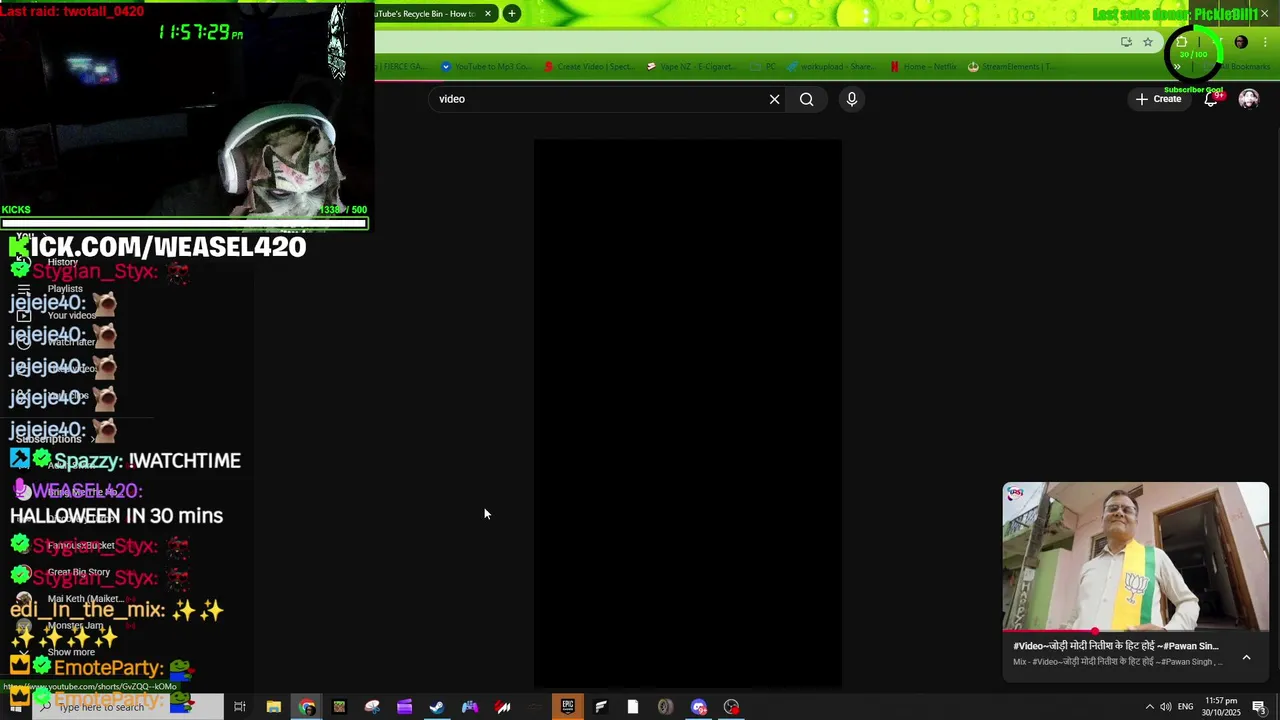The image size is (1280, 720).
Task: Open the YouTube account avatar menu
Action: click(x=1249, y=99)
